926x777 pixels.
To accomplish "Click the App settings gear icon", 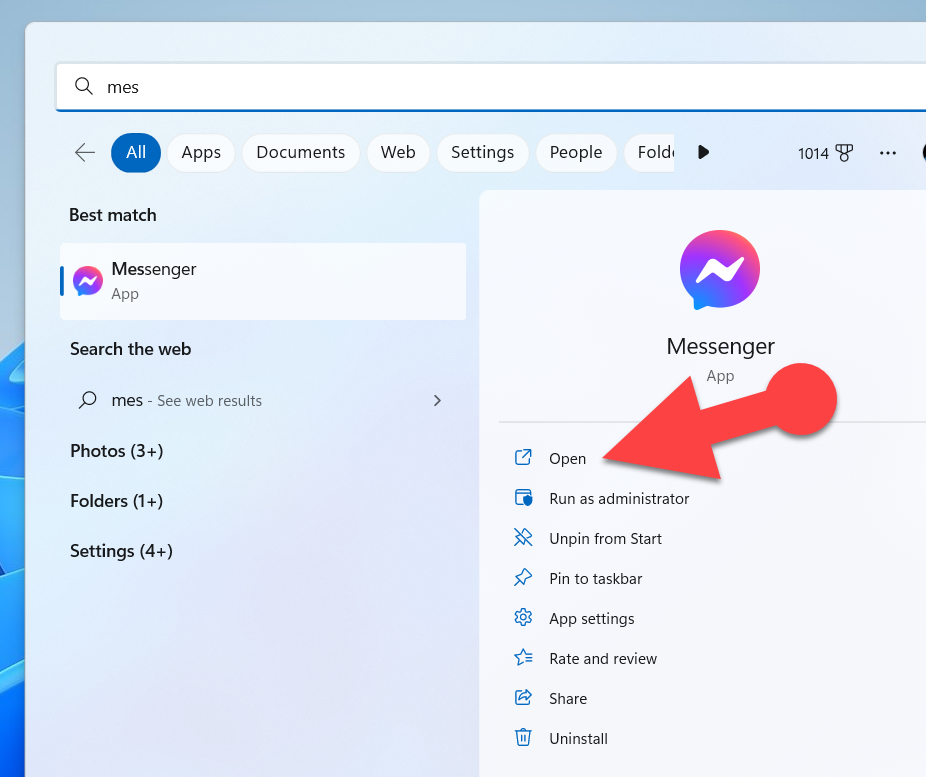I will tap(523, 618).
